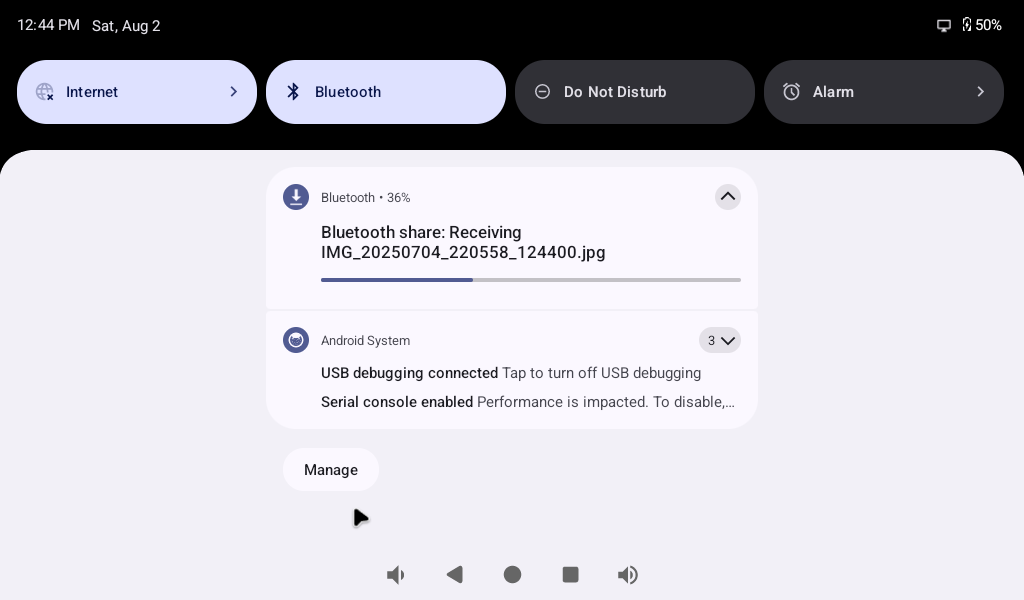Click the volume down button
Viewport: 1024px width, 600px height.
pyautogui.click(x=396, y=575)
